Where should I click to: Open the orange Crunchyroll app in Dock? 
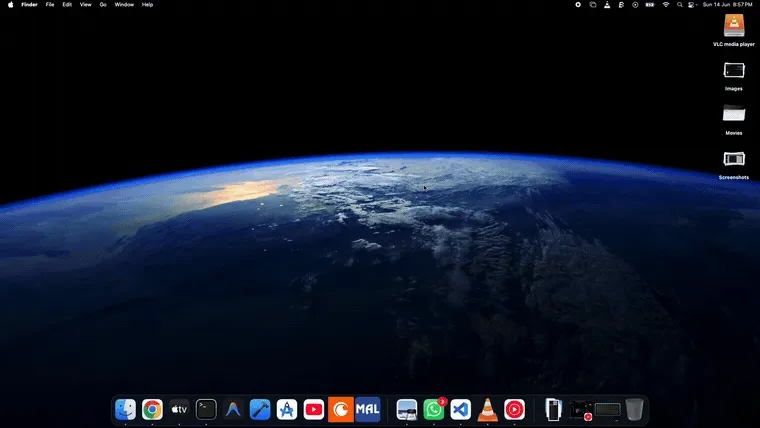coord(341,410)
